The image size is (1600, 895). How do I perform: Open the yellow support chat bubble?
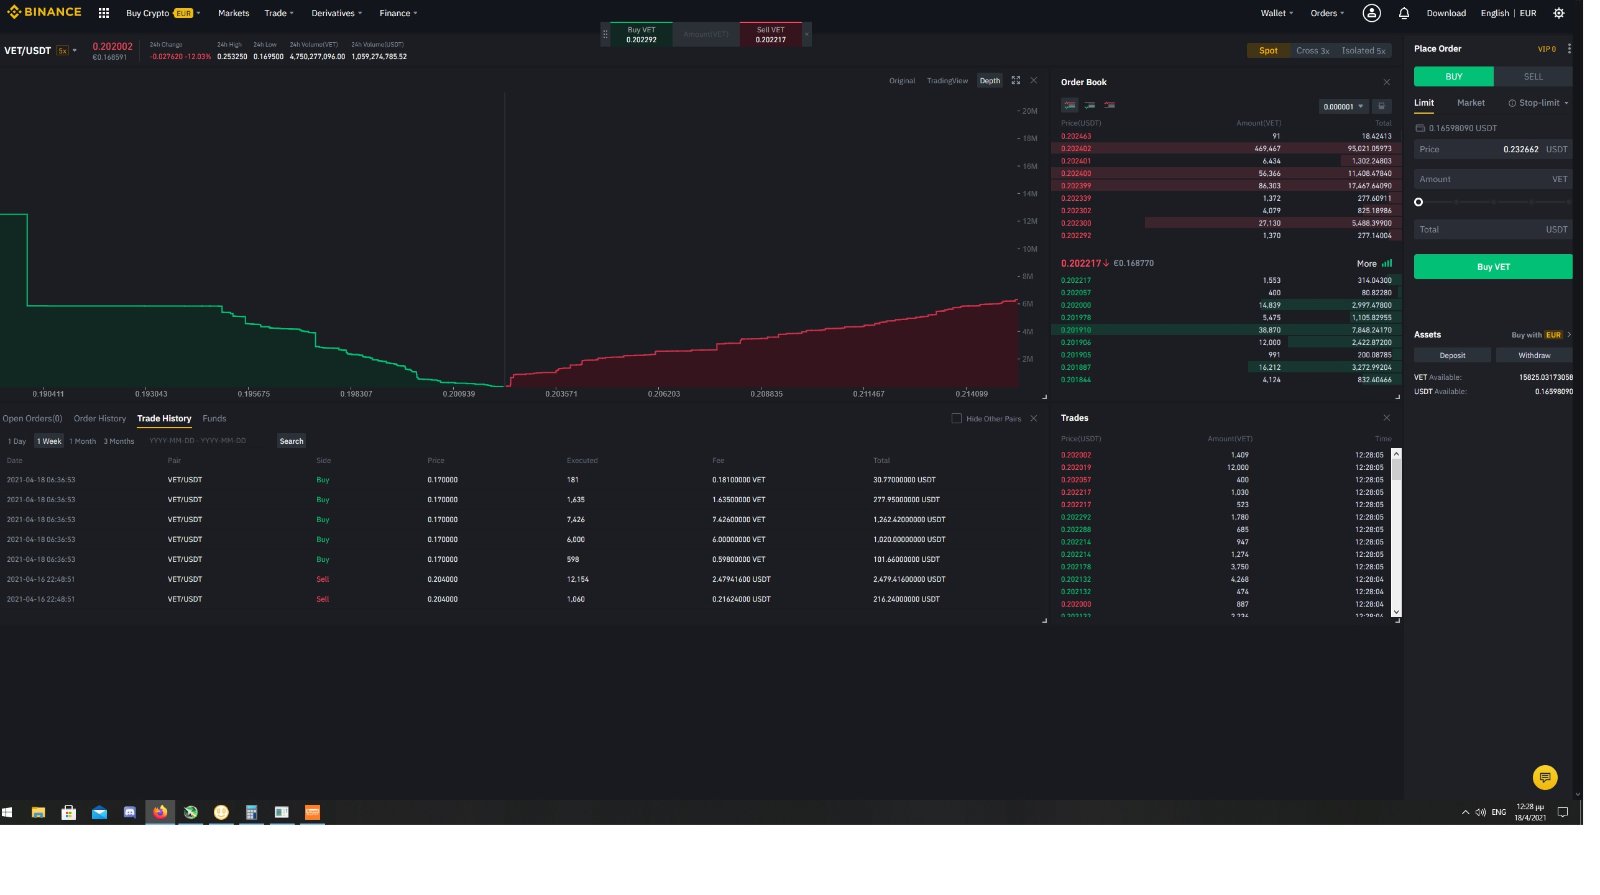point(1545,777)
